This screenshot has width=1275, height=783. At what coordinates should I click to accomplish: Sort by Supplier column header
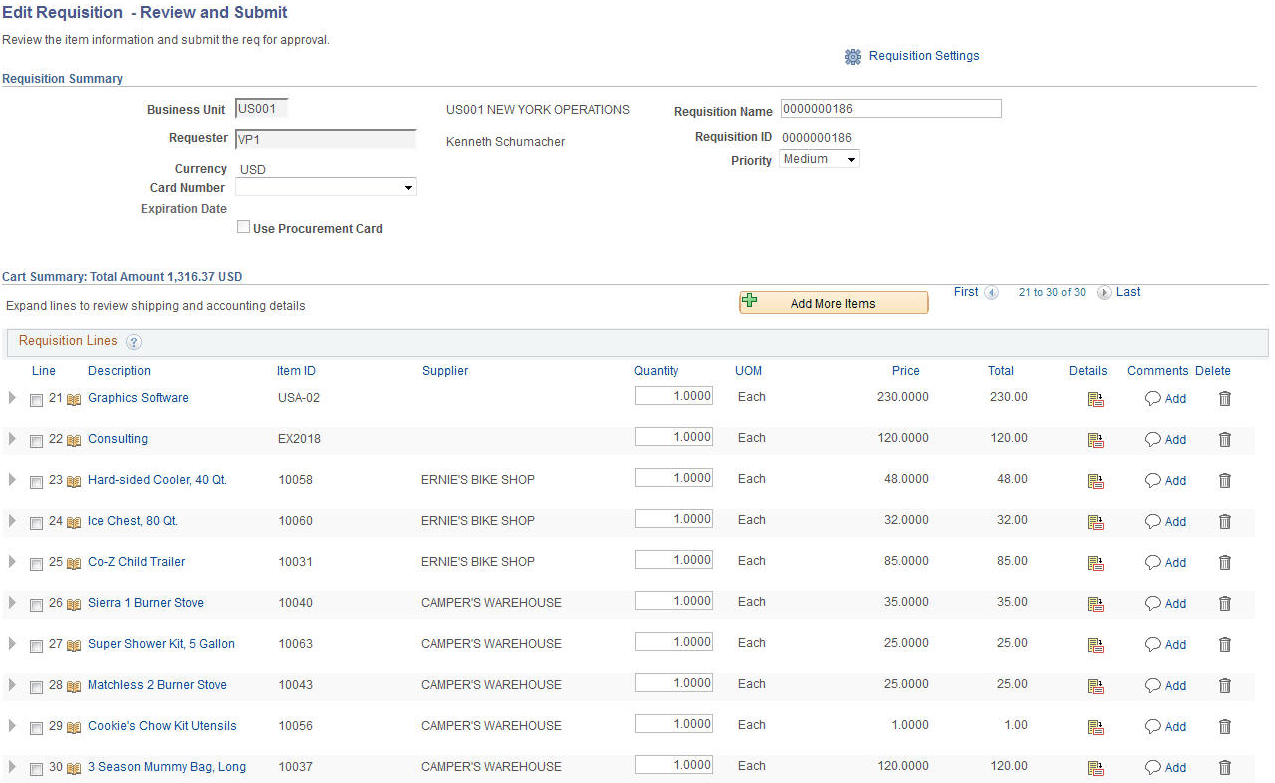coord(445,371)
